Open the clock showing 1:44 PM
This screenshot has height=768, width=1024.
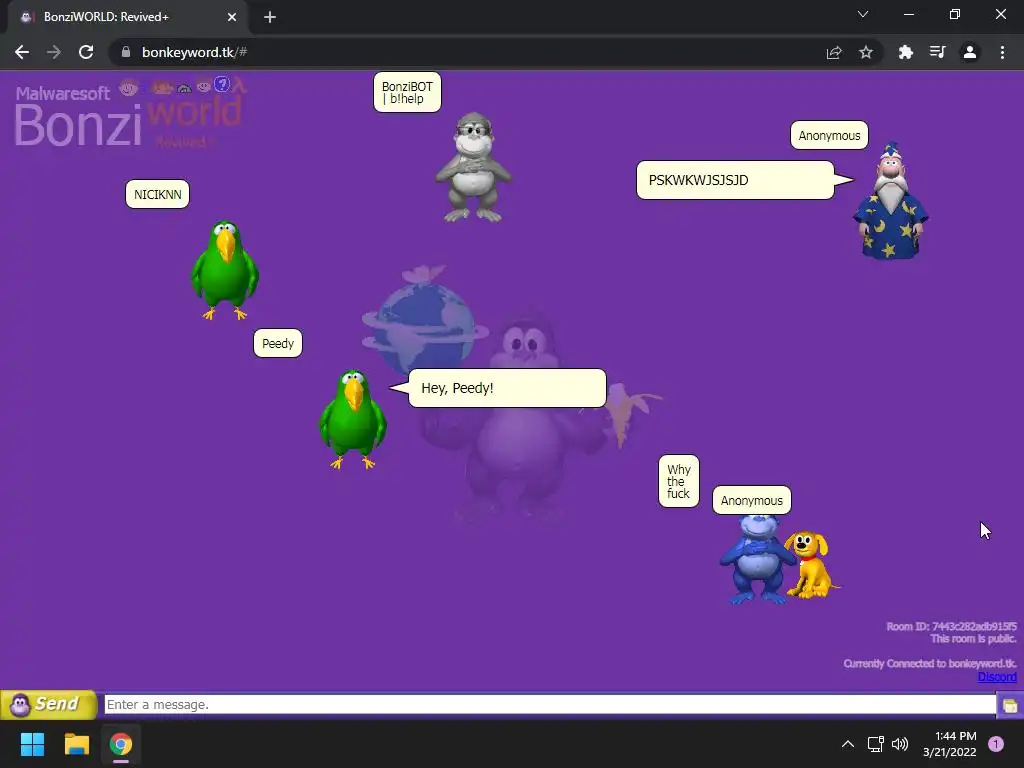click(x=950, y=744)
